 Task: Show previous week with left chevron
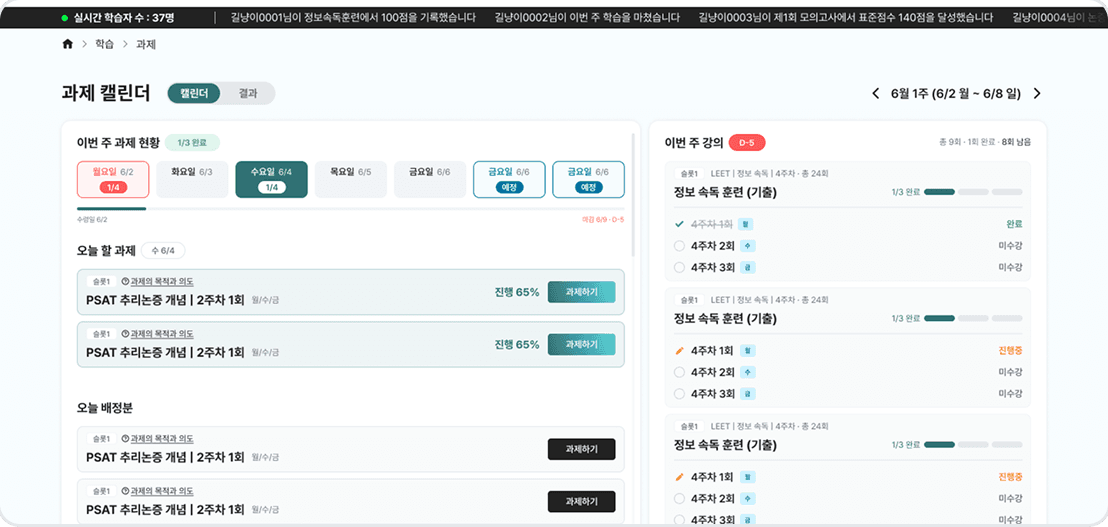[x=876, y=93]
